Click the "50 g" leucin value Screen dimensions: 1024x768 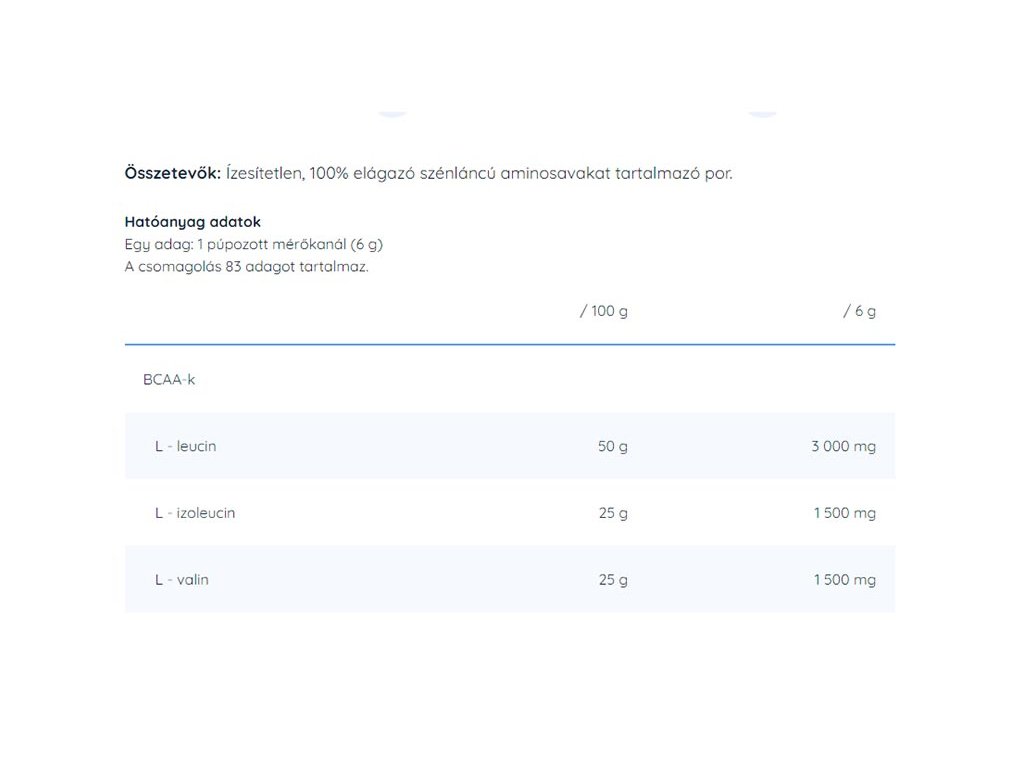click(613, 446)
